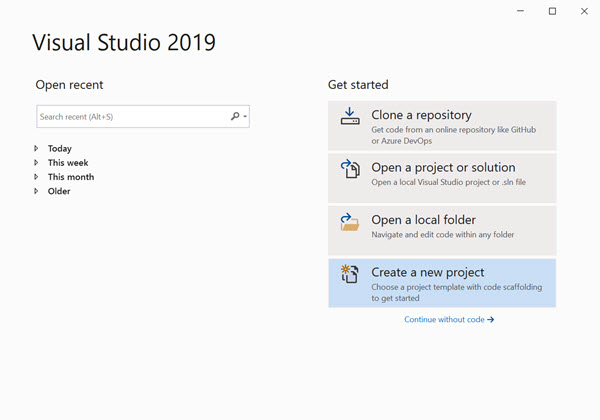Click the 'Choose a project template' description
Screen dimensions: 600x420
457,292
